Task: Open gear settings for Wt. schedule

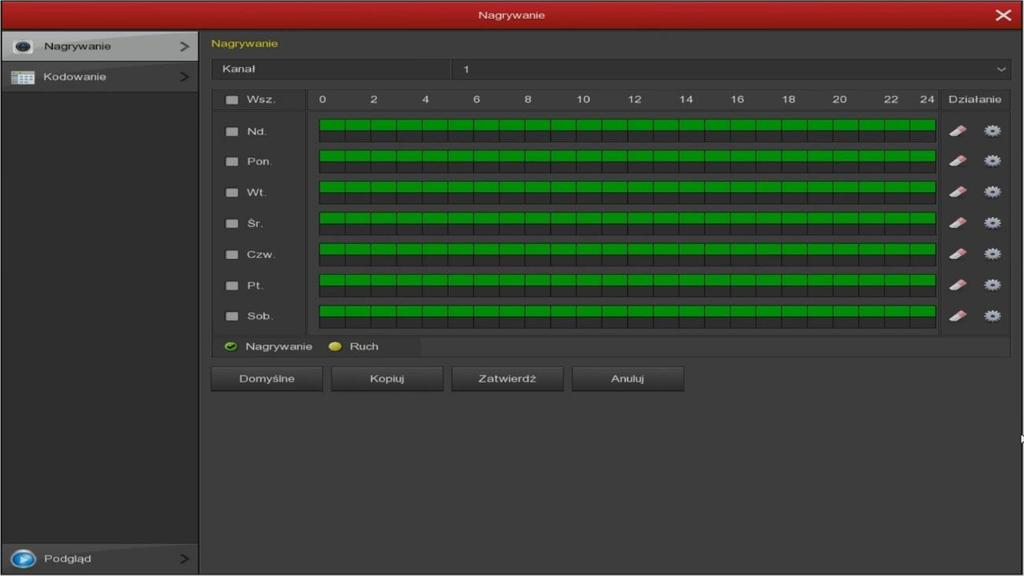Action: click(992, 192)
